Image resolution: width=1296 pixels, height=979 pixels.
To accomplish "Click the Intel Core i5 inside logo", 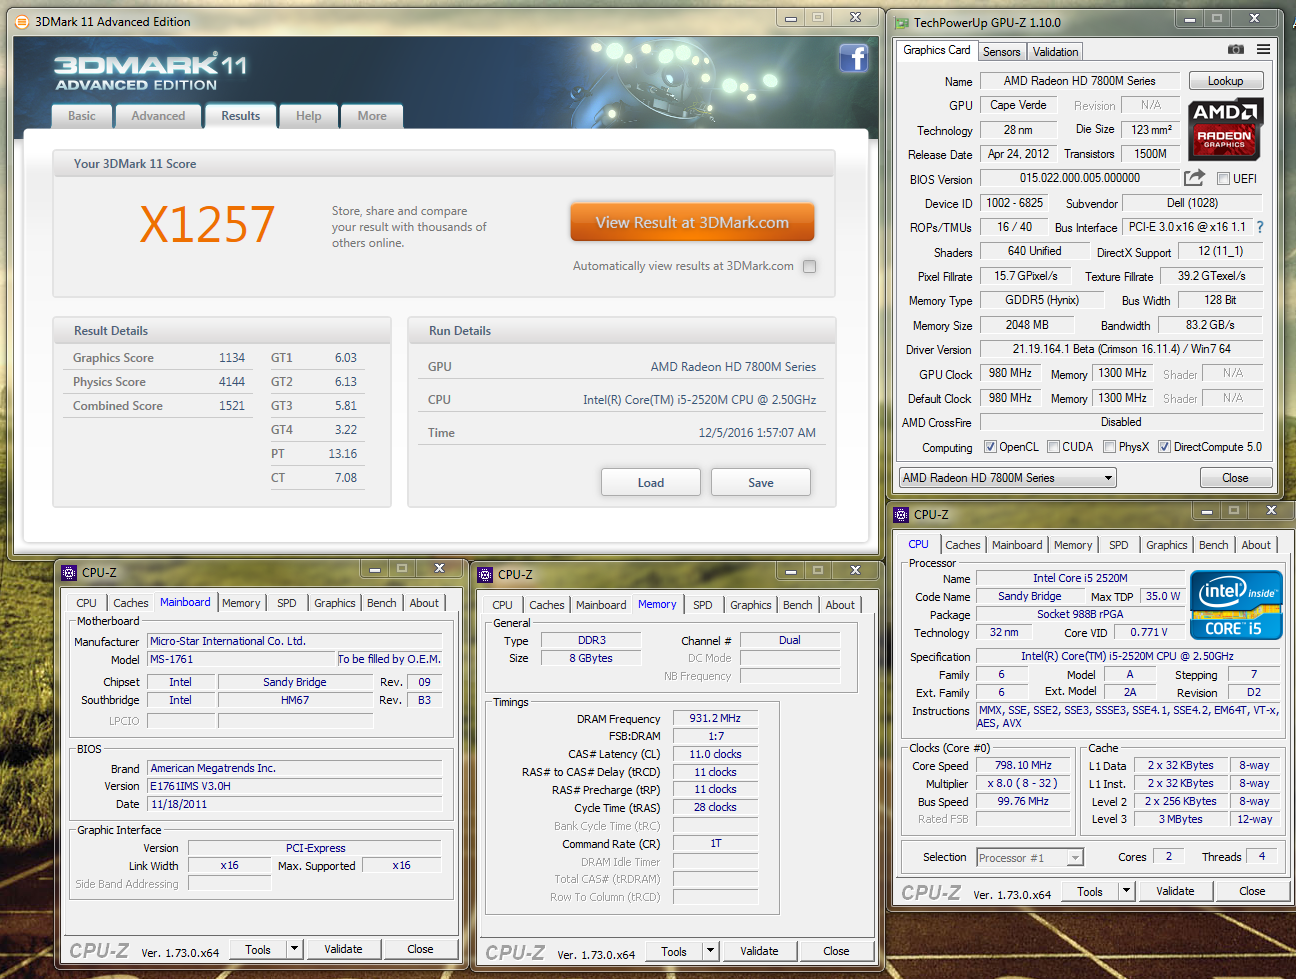I will click(1236, 606).
